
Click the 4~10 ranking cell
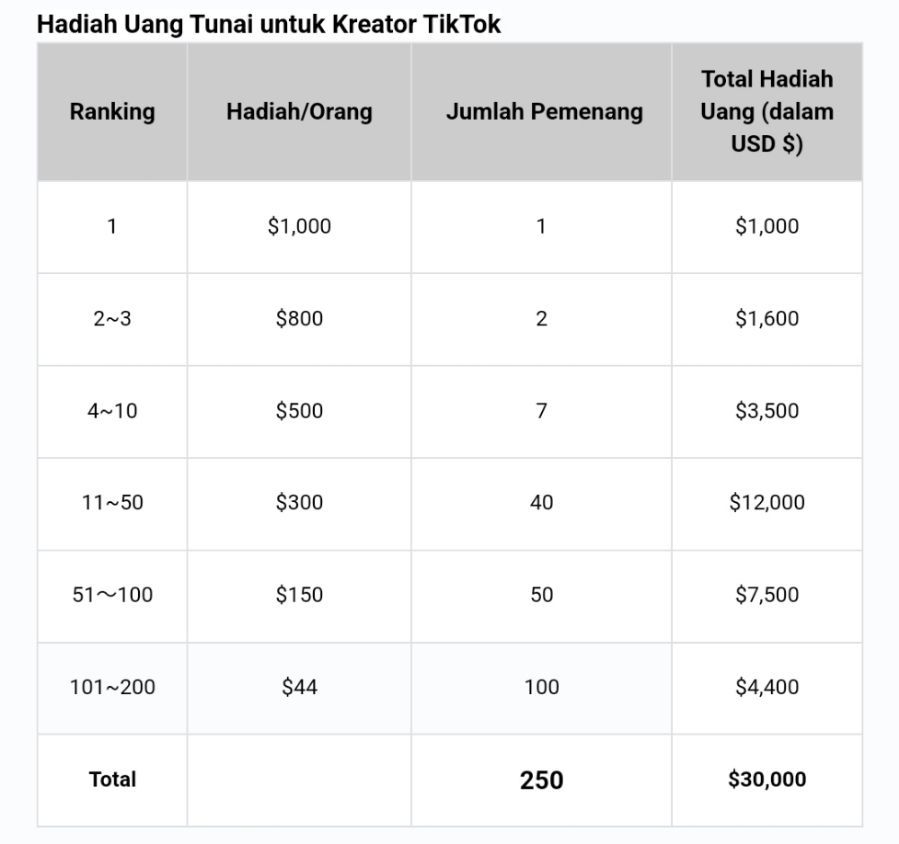(x=112, y=410)
